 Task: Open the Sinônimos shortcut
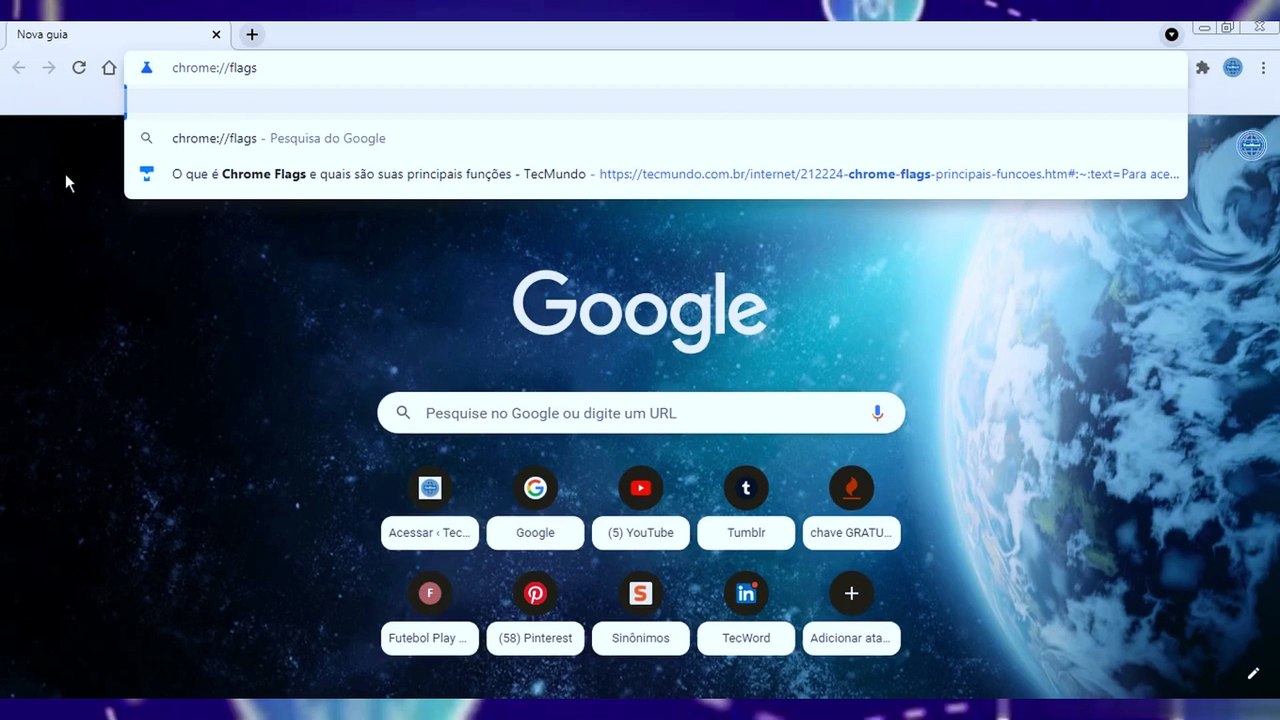[641, 613]
